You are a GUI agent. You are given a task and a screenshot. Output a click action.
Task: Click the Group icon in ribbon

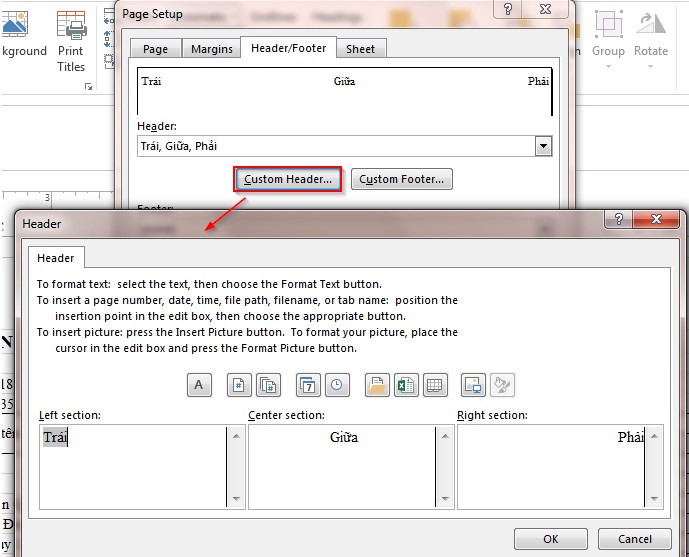click(608, 25)
